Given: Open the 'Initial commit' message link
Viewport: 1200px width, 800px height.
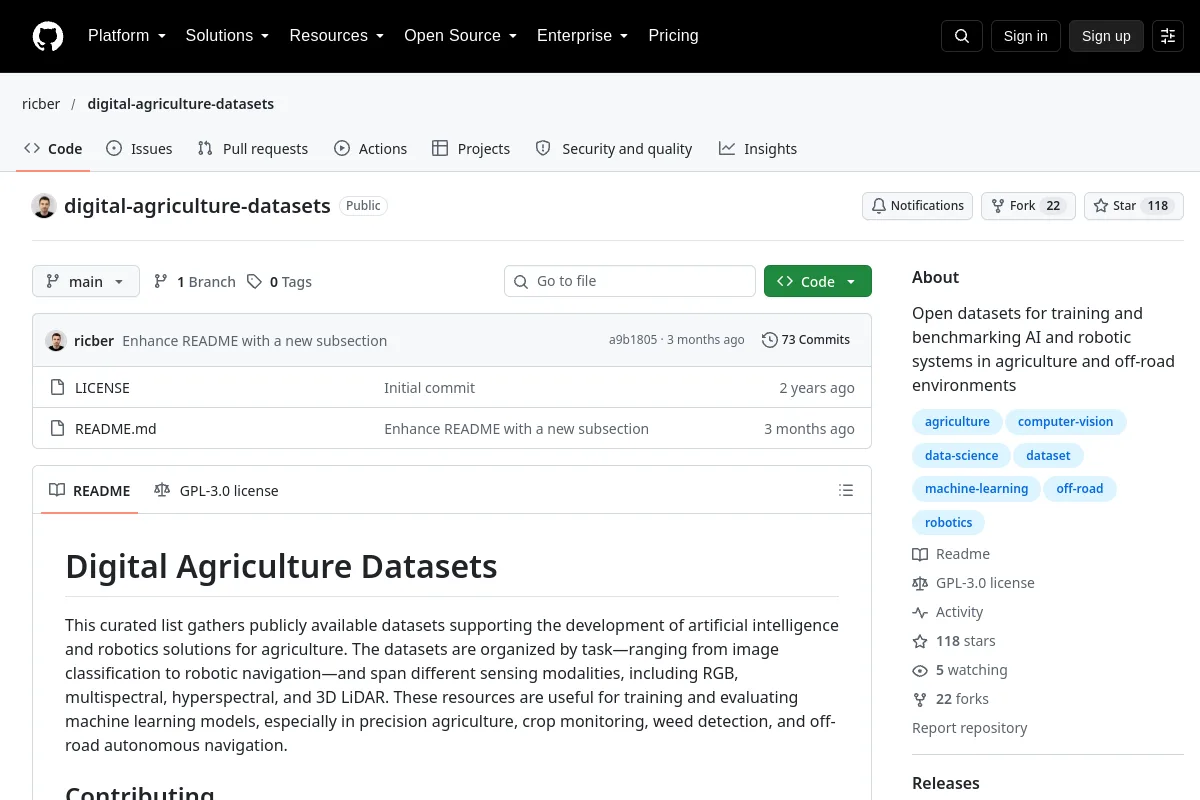Looking at the screenshot, I should (430, 388).
